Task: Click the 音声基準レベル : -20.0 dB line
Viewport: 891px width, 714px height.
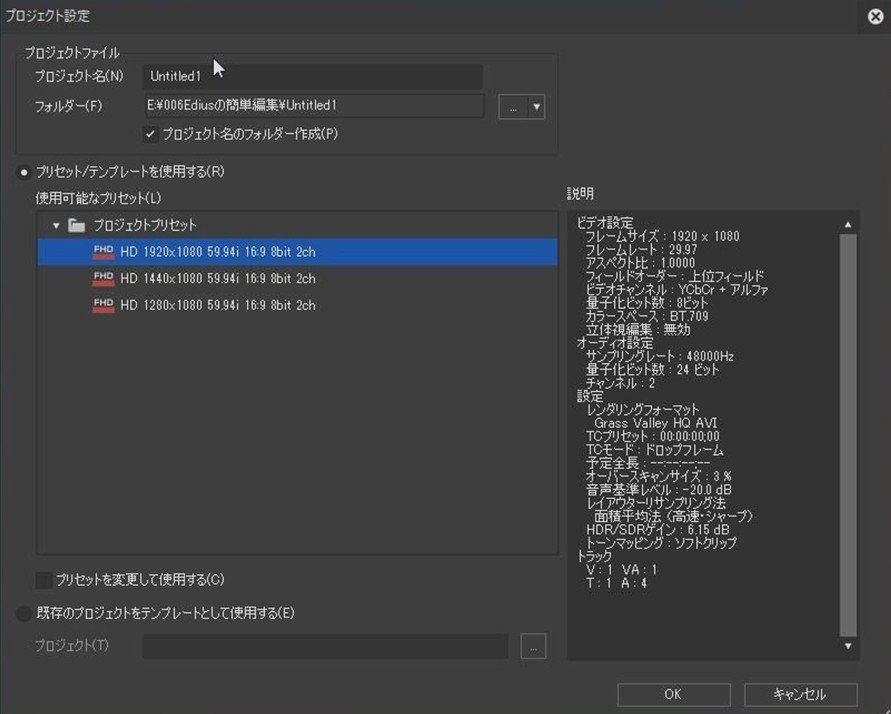Action: (658, 490)
